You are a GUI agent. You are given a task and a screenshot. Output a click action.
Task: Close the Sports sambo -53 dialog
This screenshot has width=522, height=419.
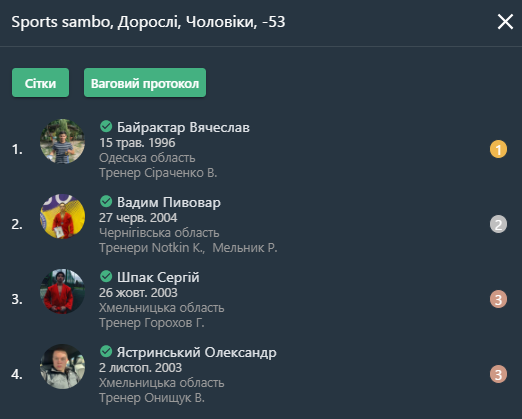click(x=505, y=22)
